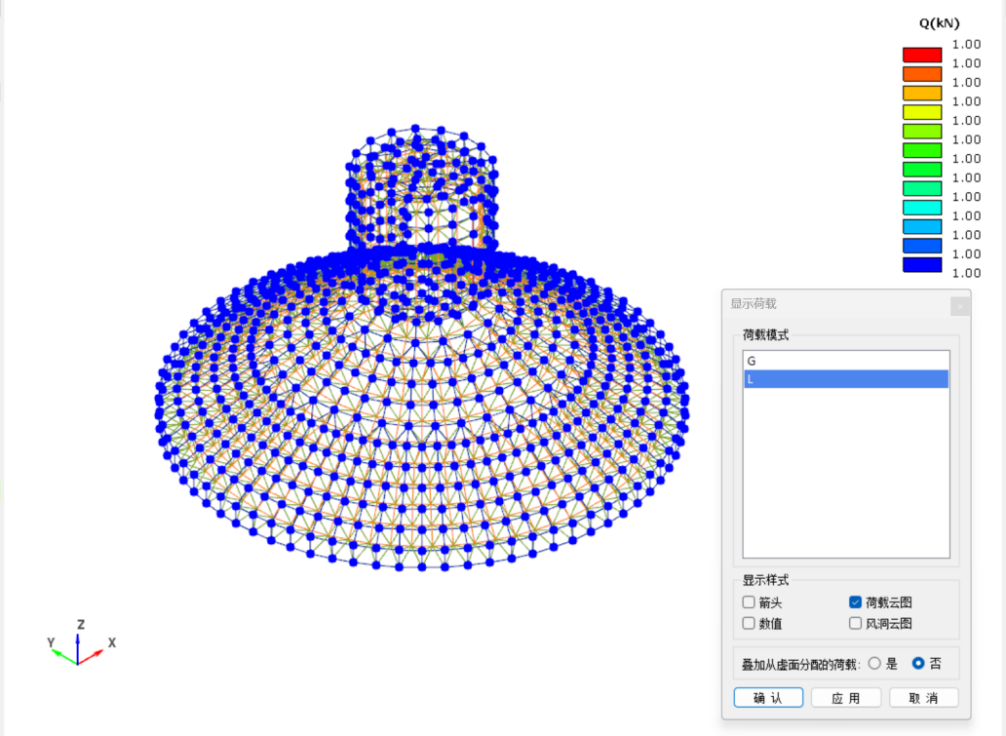This screenshot has height=736, width=1006.
Task: Click the yellow legend color swatch
Action: click(x=922, y=112)
